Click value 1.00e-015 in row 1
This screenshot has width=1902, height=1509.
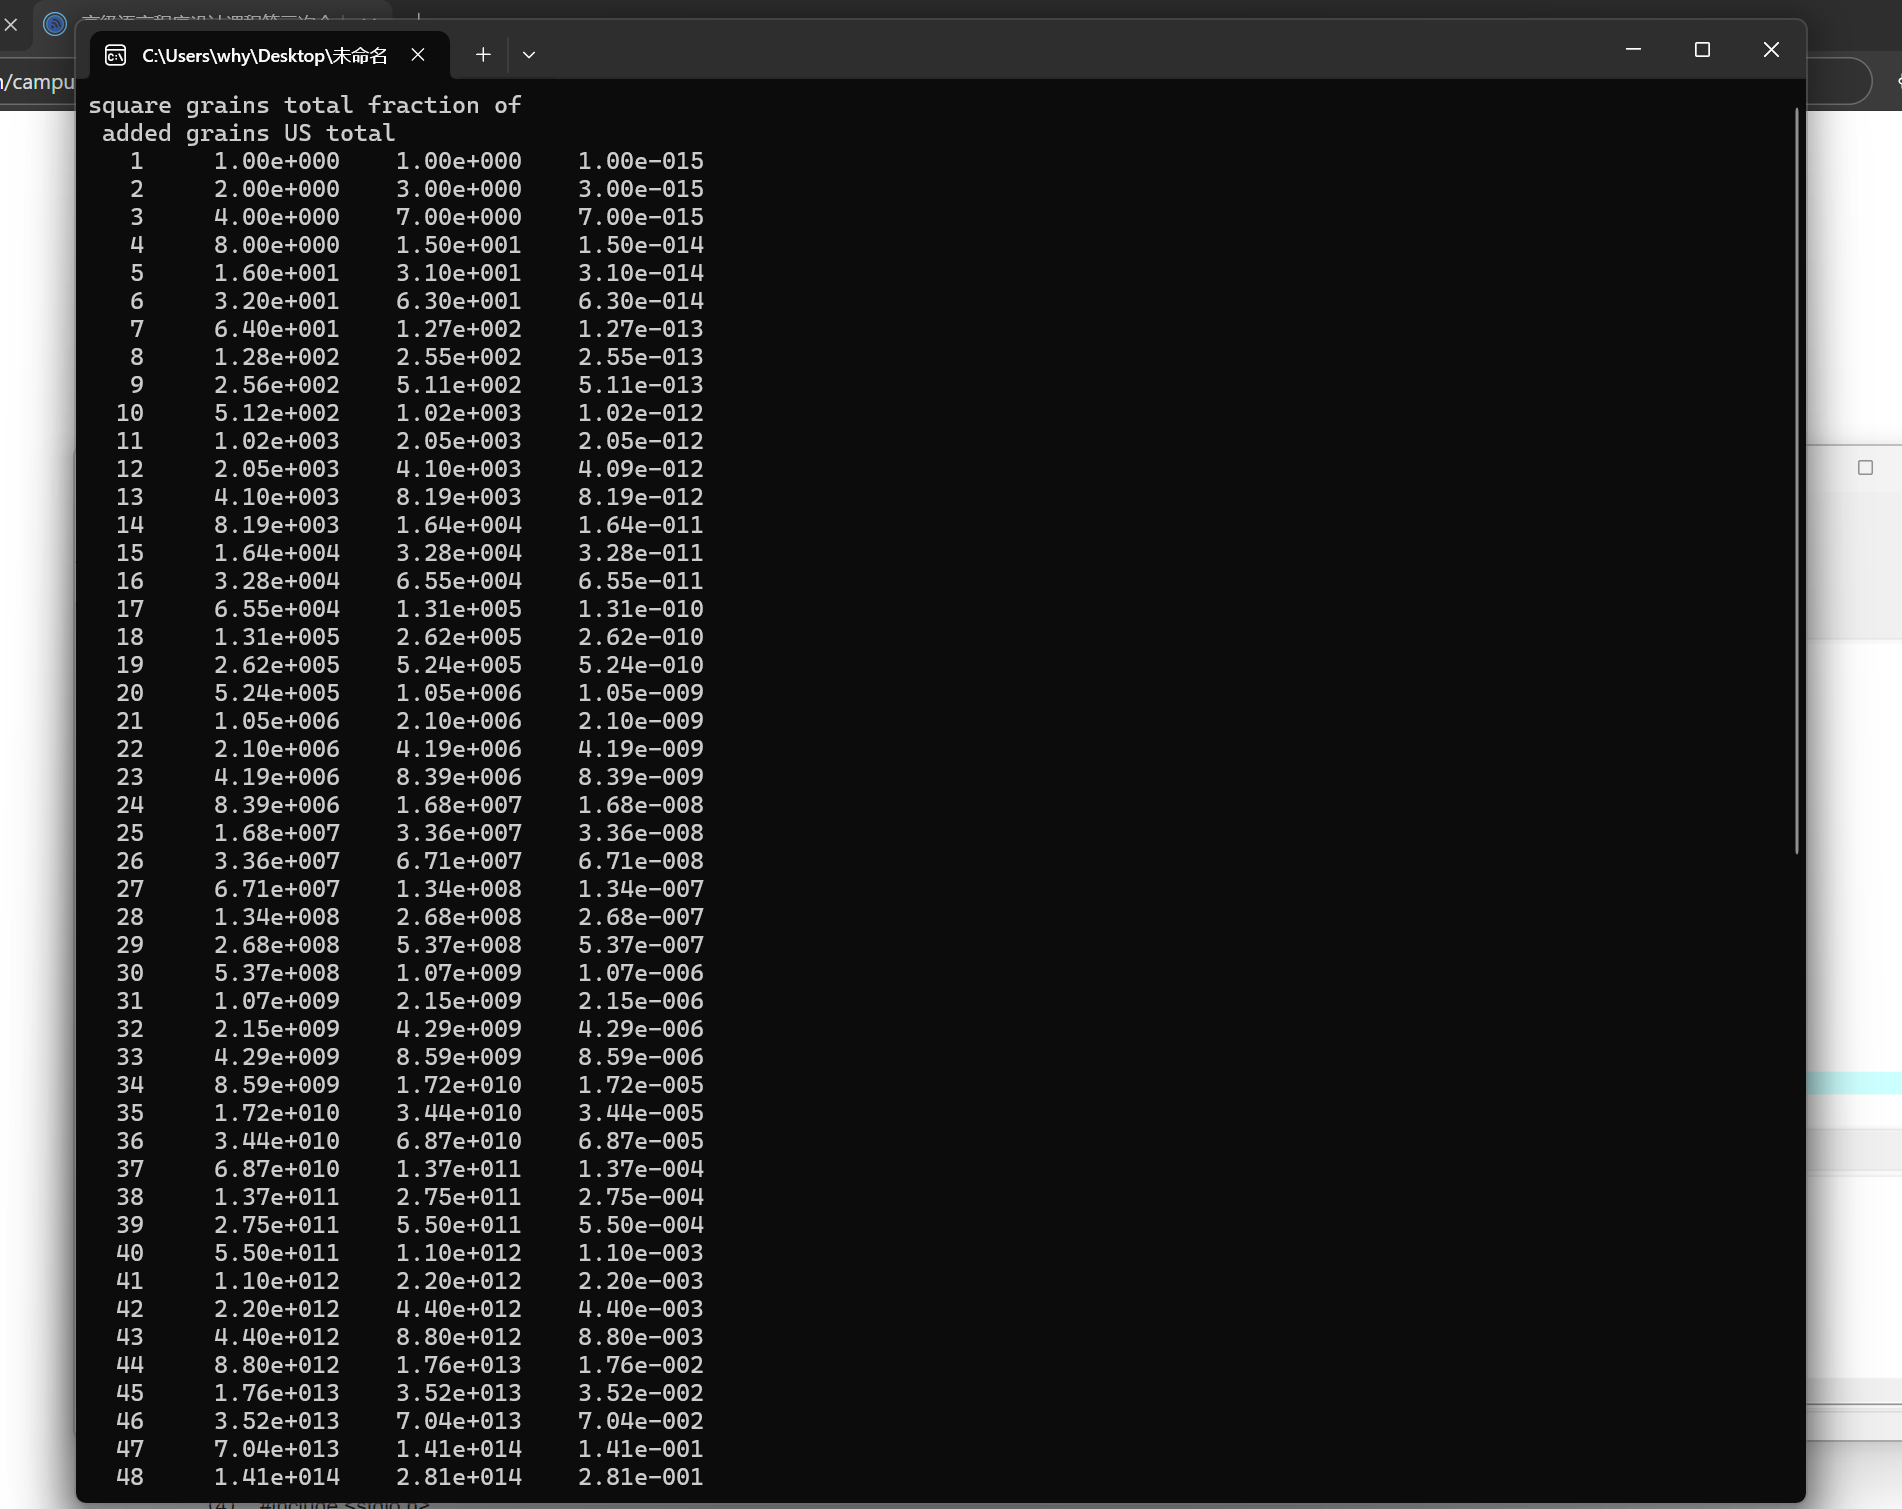click(x=641, y=161)
